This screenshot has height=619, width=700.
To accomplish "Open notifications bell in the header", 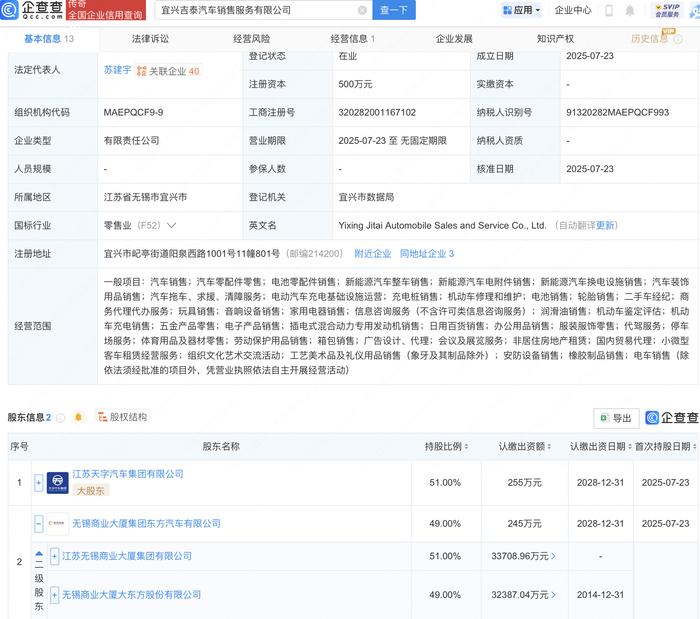I will click(629, 10).
